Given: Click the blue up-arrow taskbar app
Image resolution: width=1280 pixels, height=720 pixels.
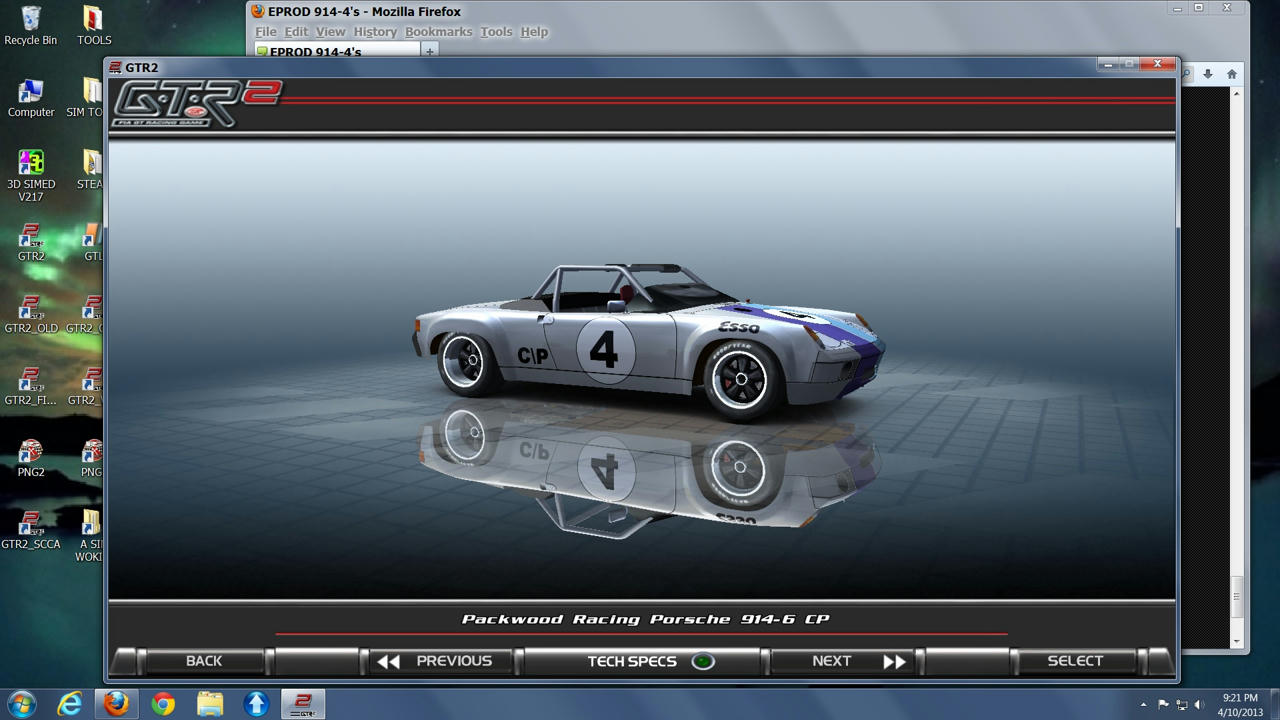Looking at the screenshot, I should click(256, 703).
